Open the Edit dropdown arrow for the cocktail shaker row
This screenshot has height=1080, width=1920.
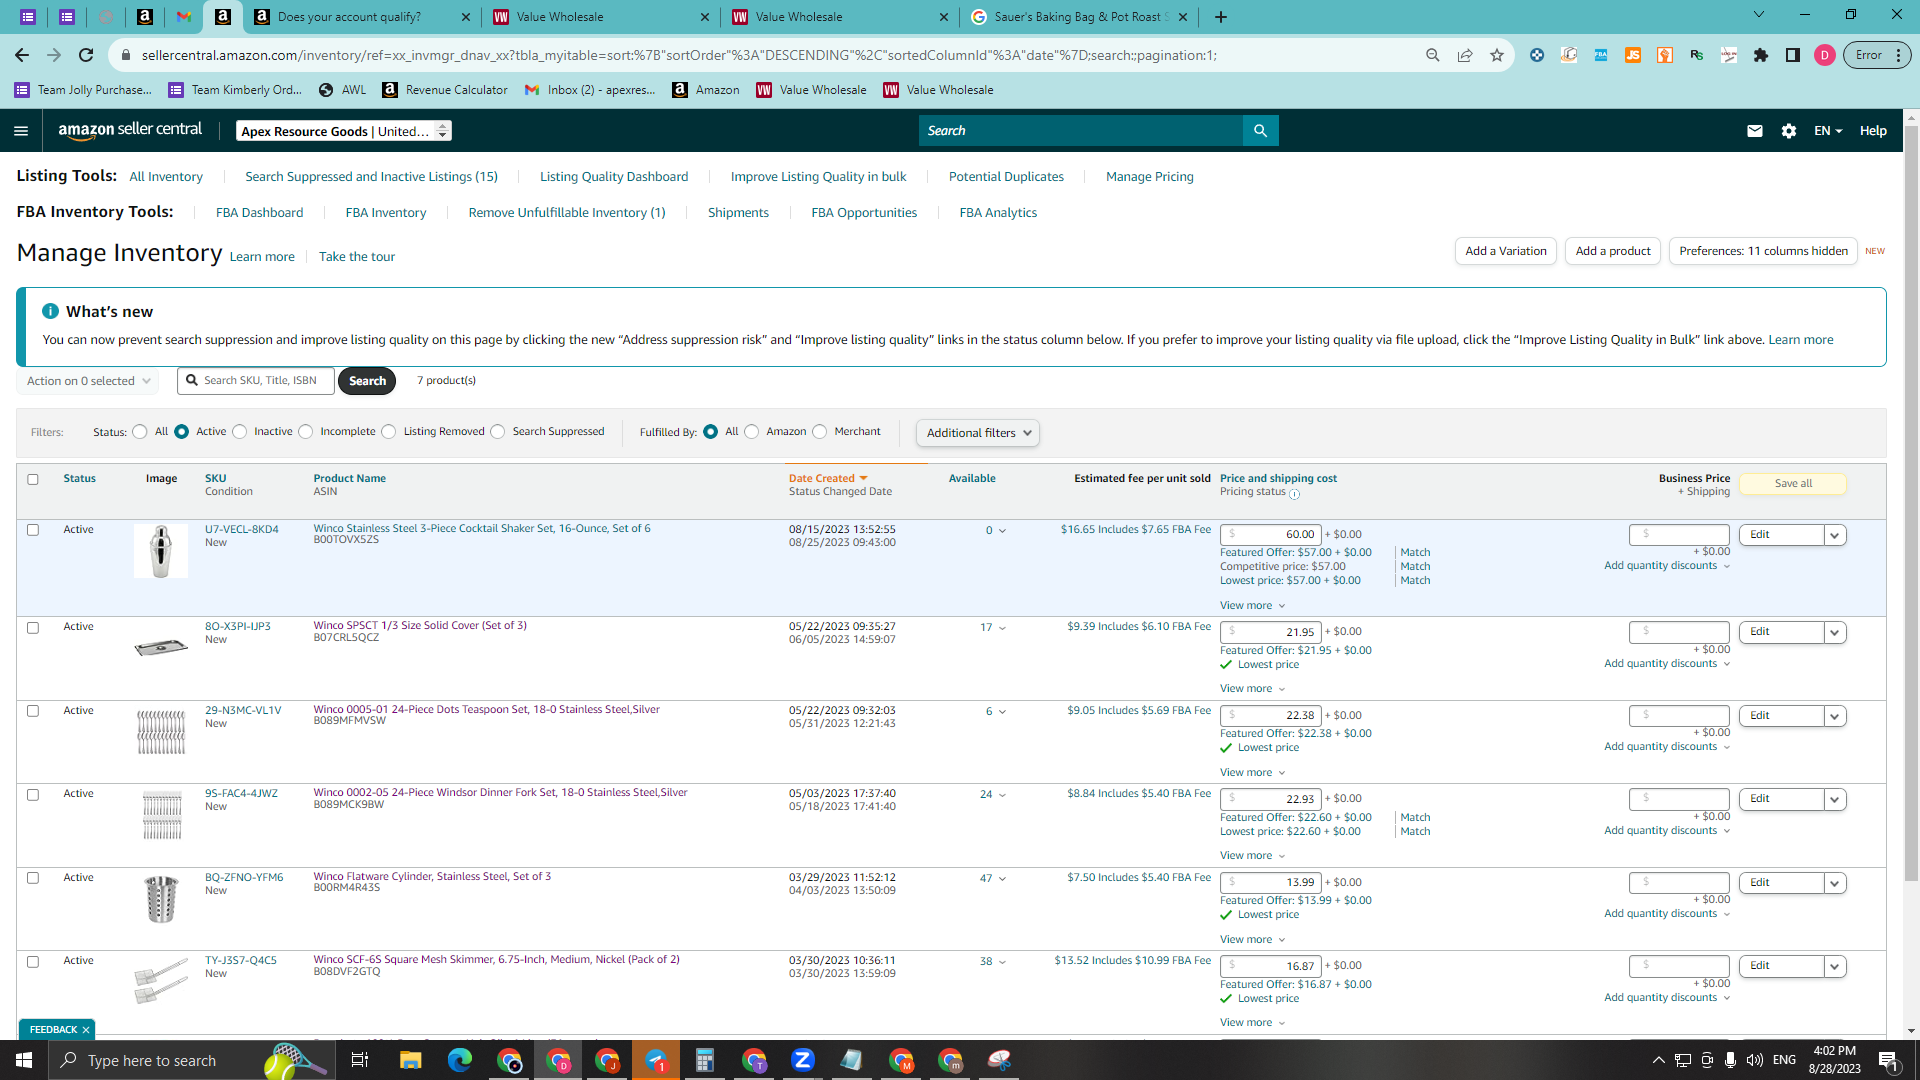(1835, 535)
